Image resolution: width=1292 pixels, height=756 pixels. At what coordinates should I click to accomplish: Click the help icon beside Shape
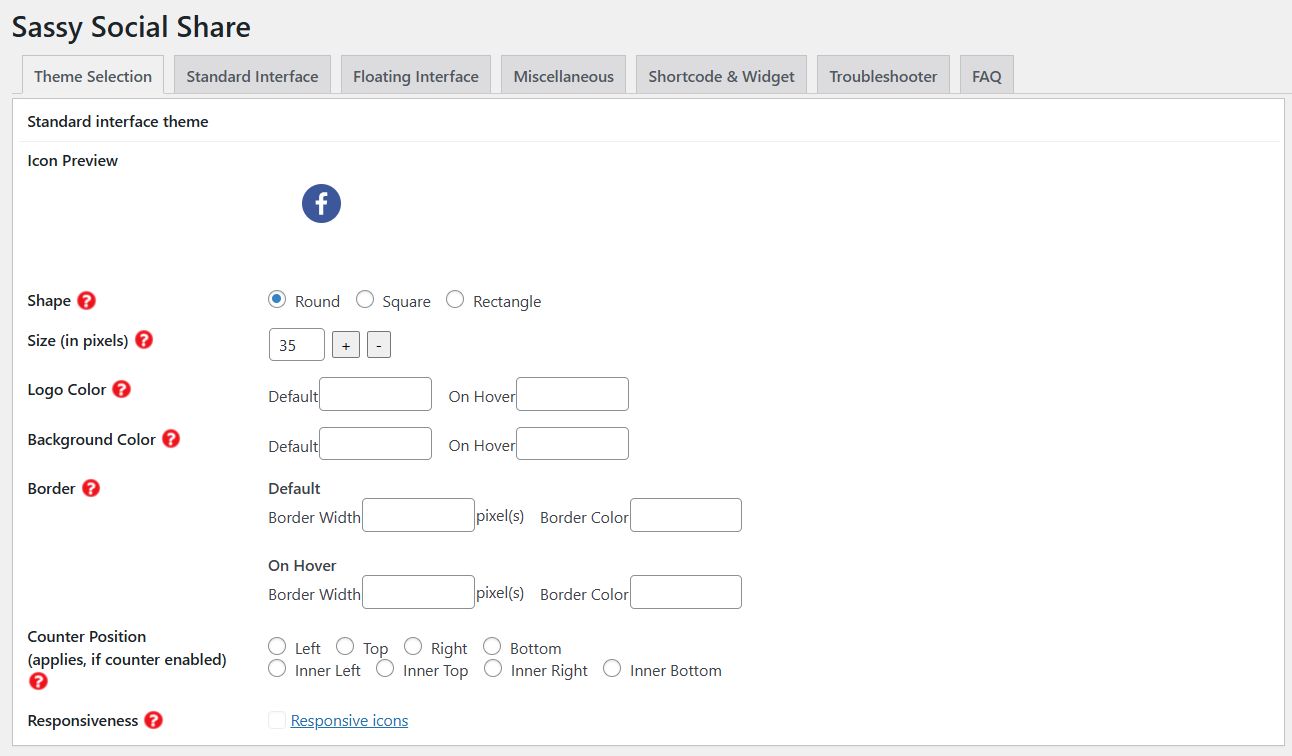[x=87, y=300]
